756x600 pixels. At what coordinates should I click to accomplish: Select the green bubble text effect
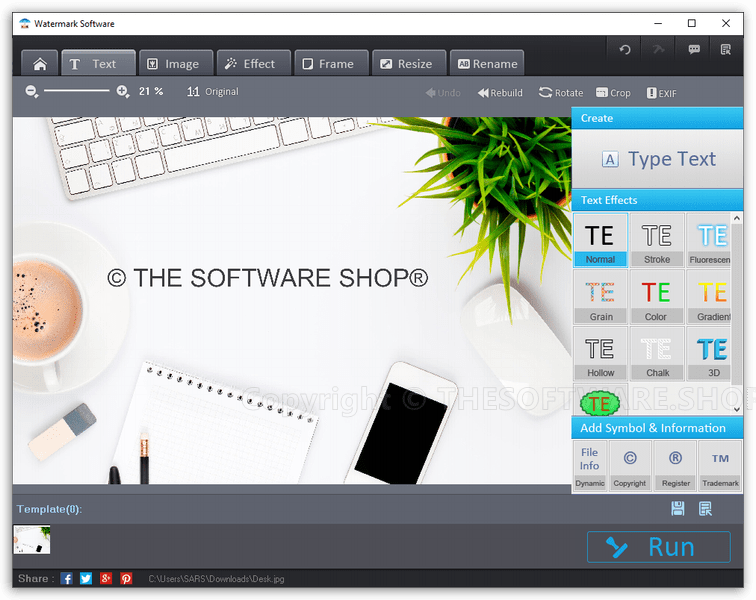[600, 402]
